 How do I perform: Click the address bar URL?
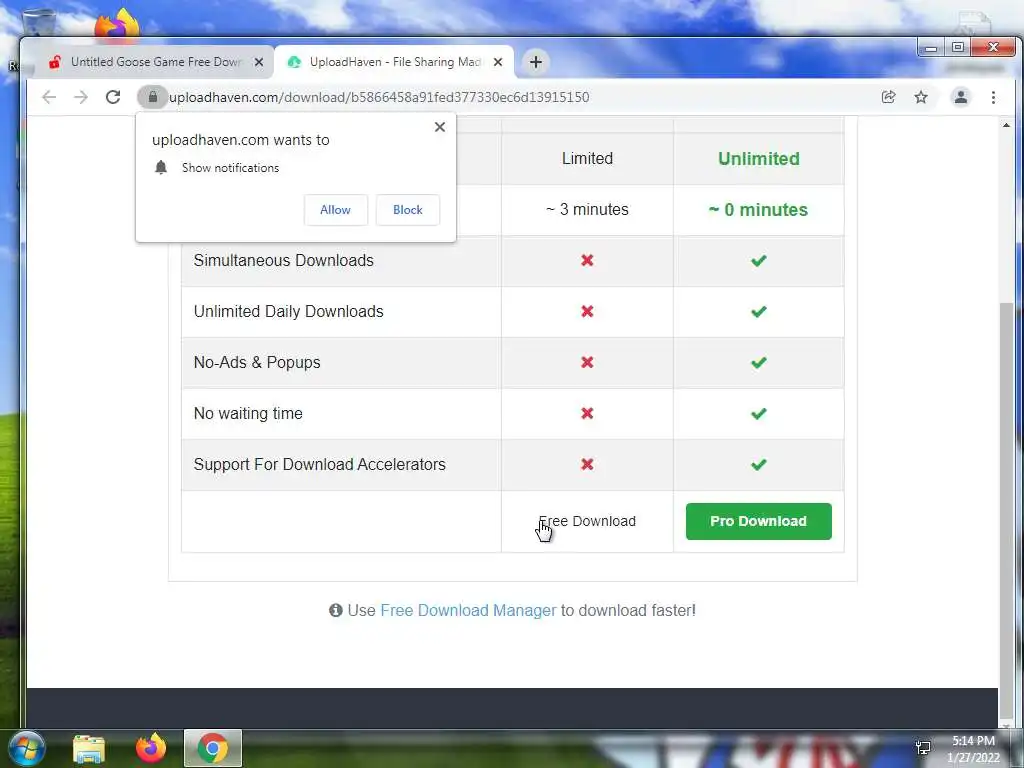point(379,97)
